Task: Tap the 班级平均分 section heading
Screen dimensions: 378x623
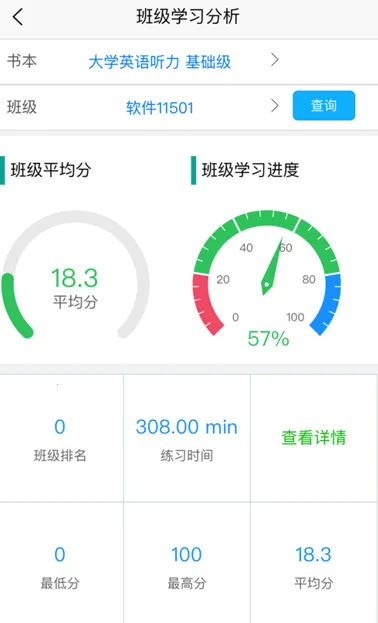Action: tap(51, 170)
